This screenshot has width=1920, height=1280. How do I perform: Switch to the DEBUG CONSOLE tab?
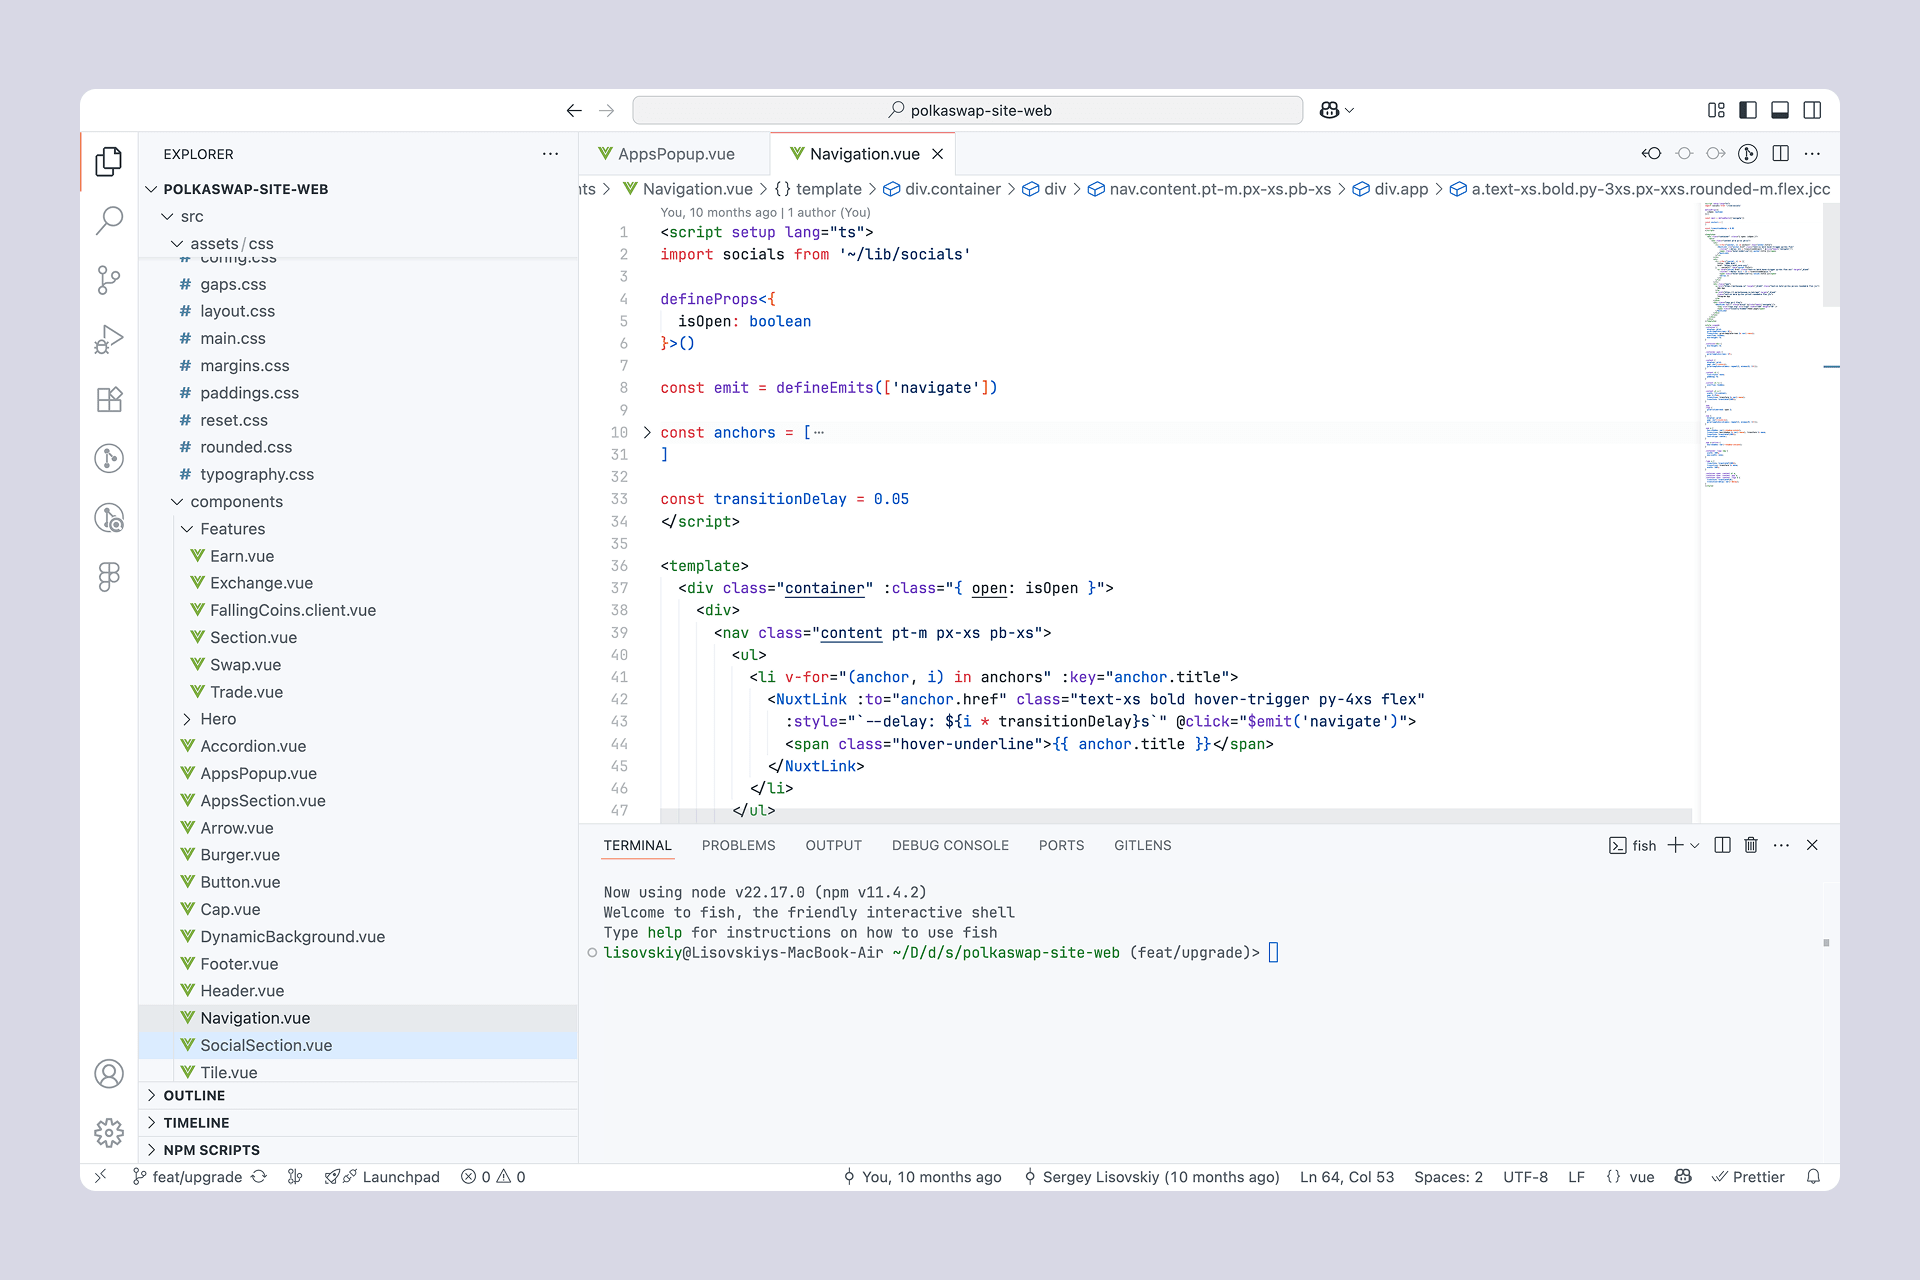pyautogui.click(x=950, y=845)
